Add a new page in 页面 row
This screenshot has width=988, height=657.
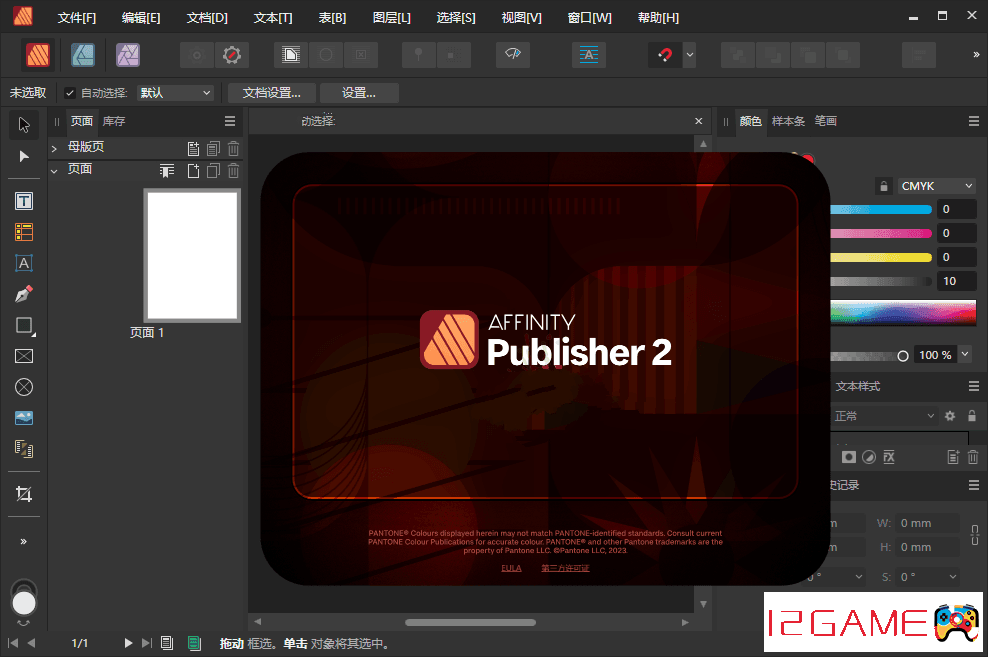tap(193, 171)
